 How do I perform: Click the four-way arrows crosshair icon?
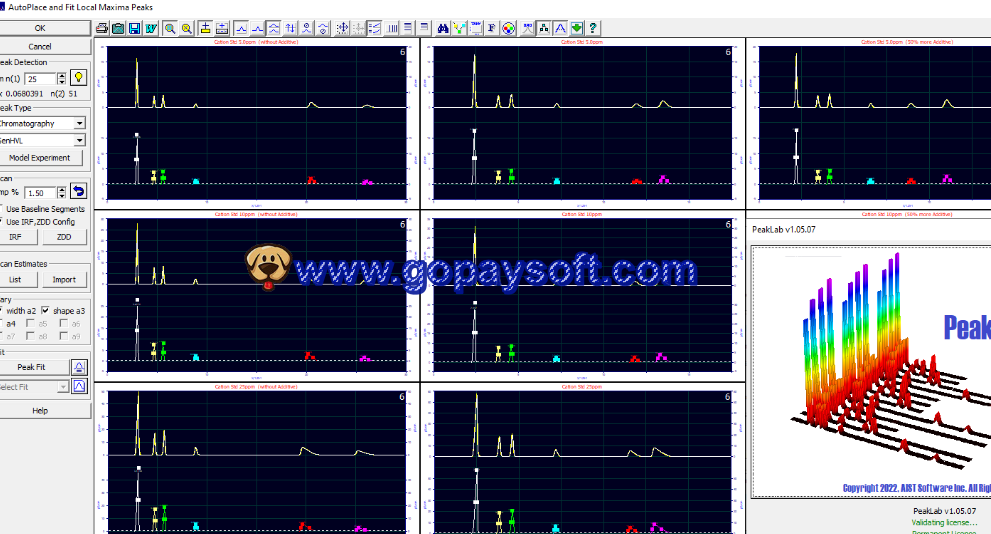(x=342, y=28)
